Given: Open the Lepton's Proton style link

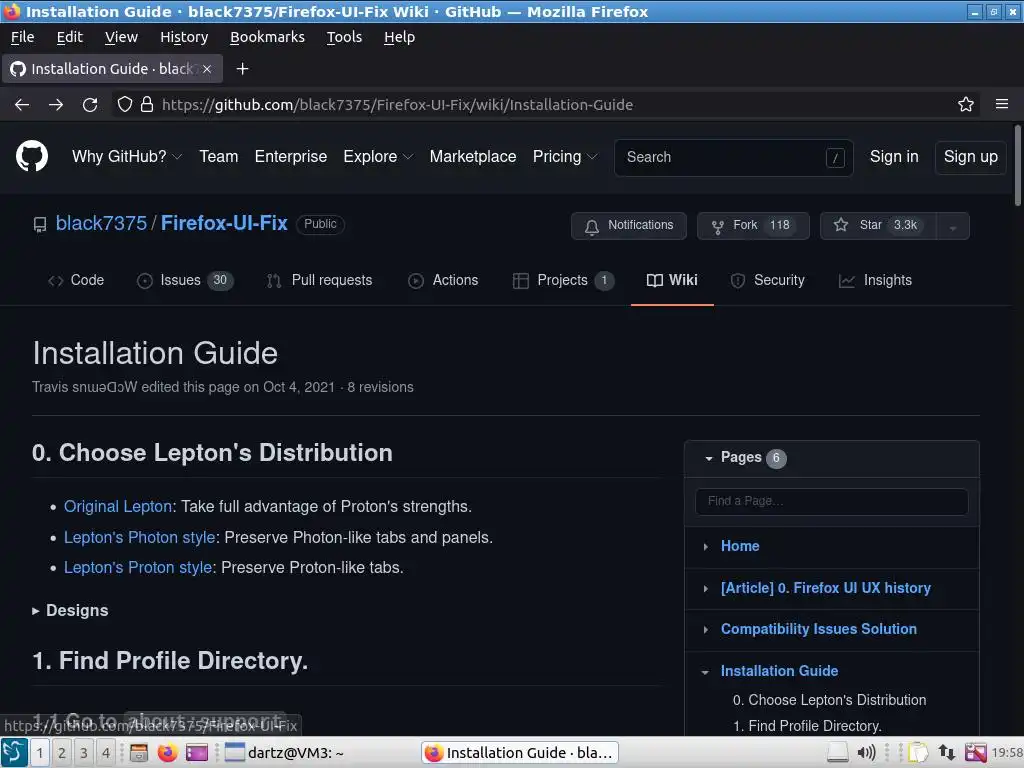Looking at the screenshot, I should pos(138,568).
